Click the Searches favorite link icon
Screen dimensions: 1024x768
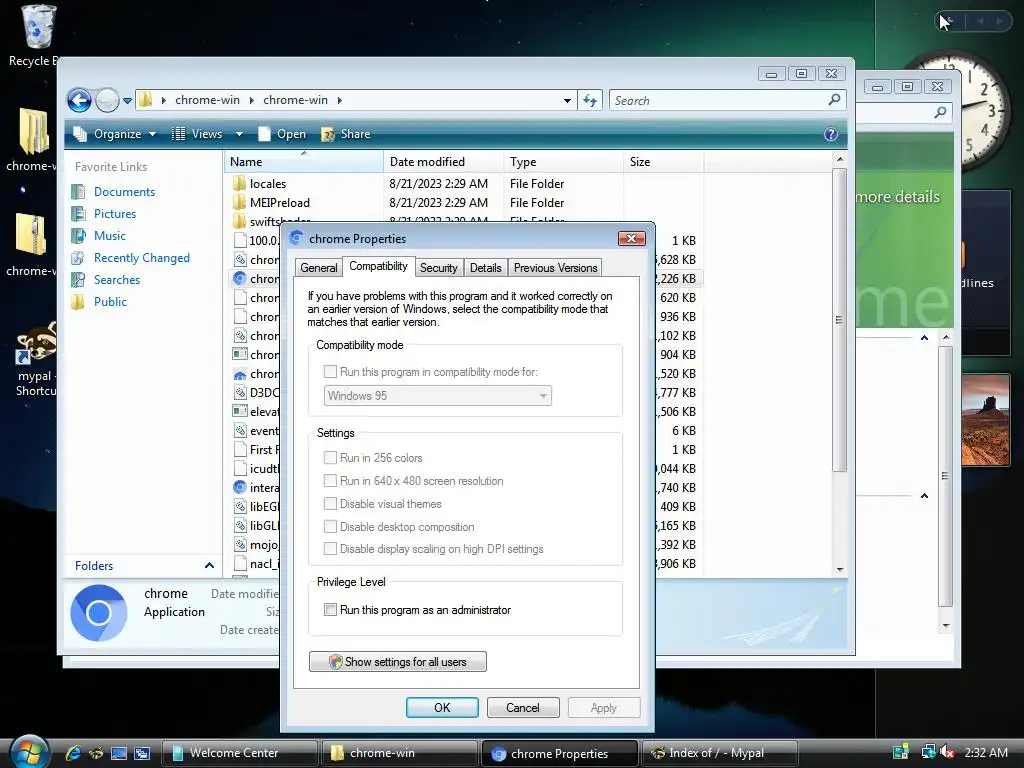coord(78,280)
